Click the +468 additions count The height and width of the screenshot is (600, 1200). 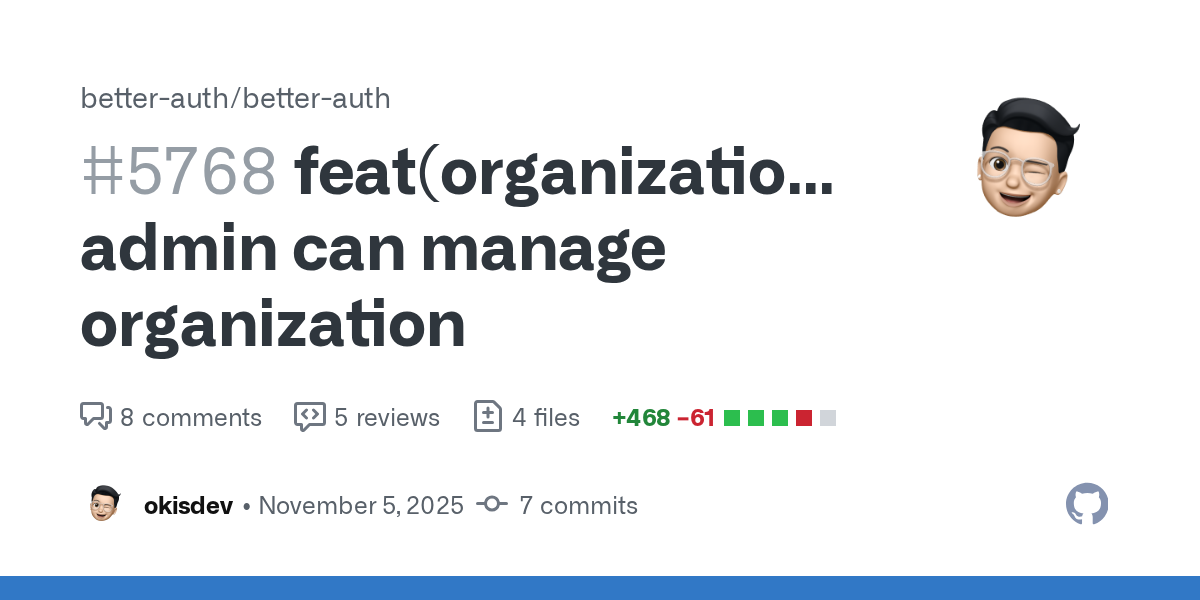coord(641,417)
